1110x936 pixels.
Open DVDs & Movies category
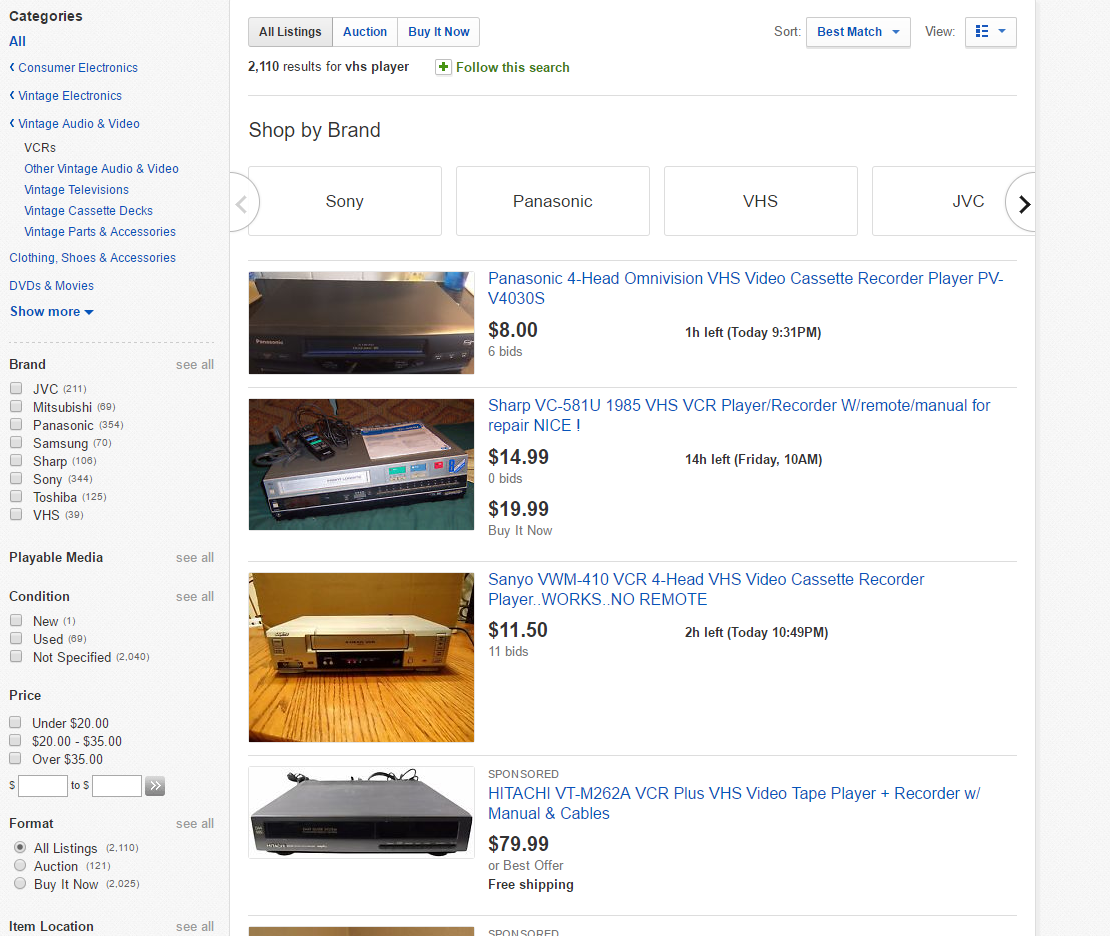[52, 285]
